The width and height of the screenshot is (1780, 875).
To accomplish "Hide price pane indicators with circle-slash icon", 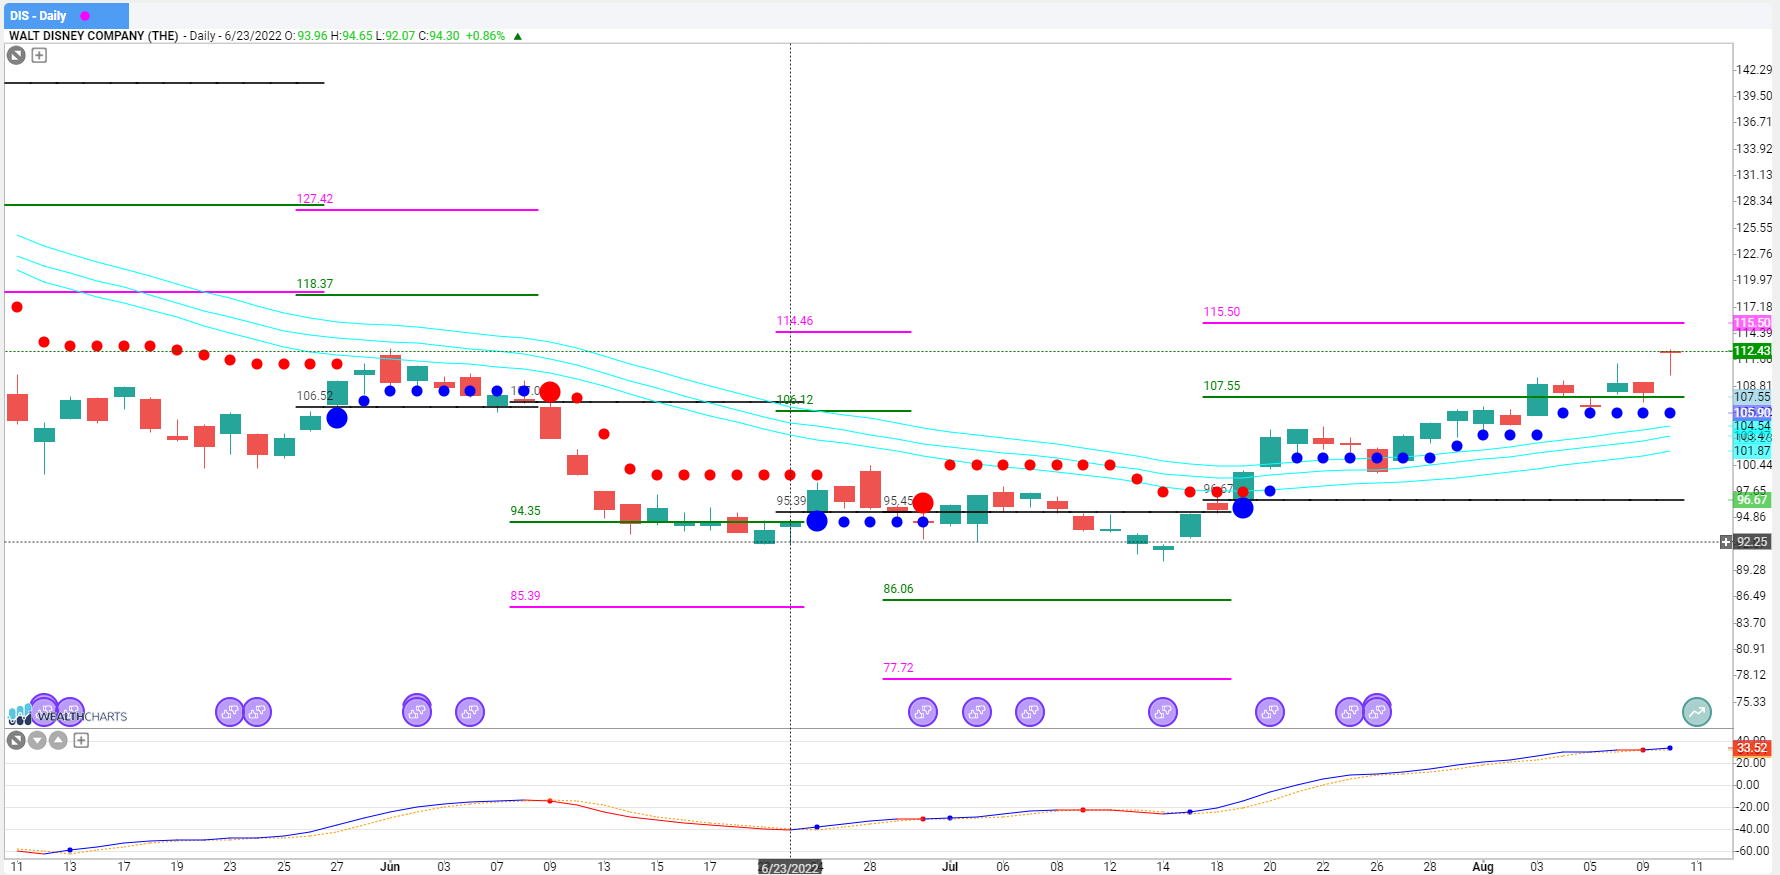I will (x=16, y=55).
